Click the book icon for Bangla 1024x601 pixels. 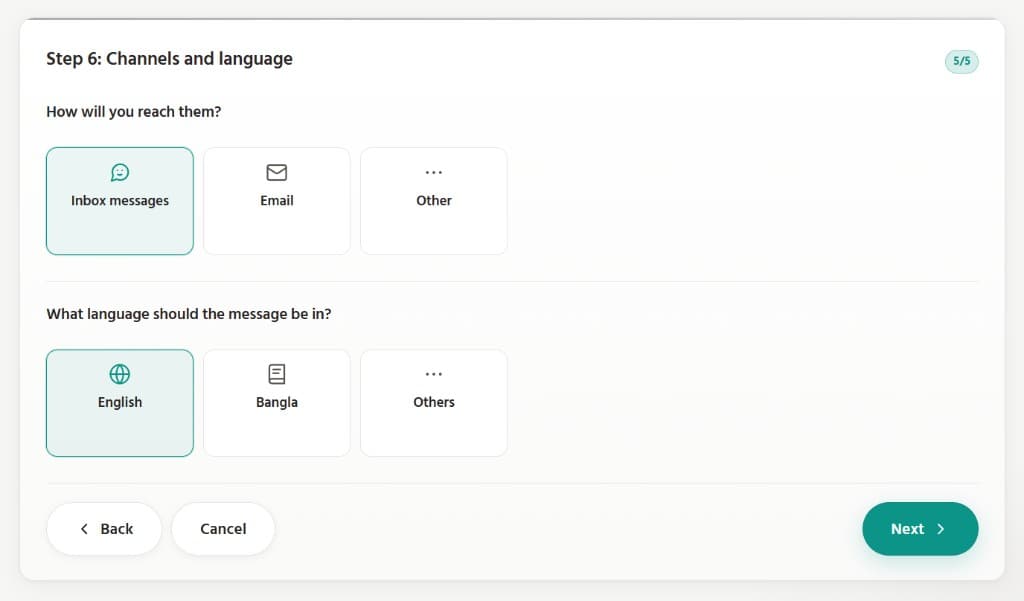coord(277,374)
